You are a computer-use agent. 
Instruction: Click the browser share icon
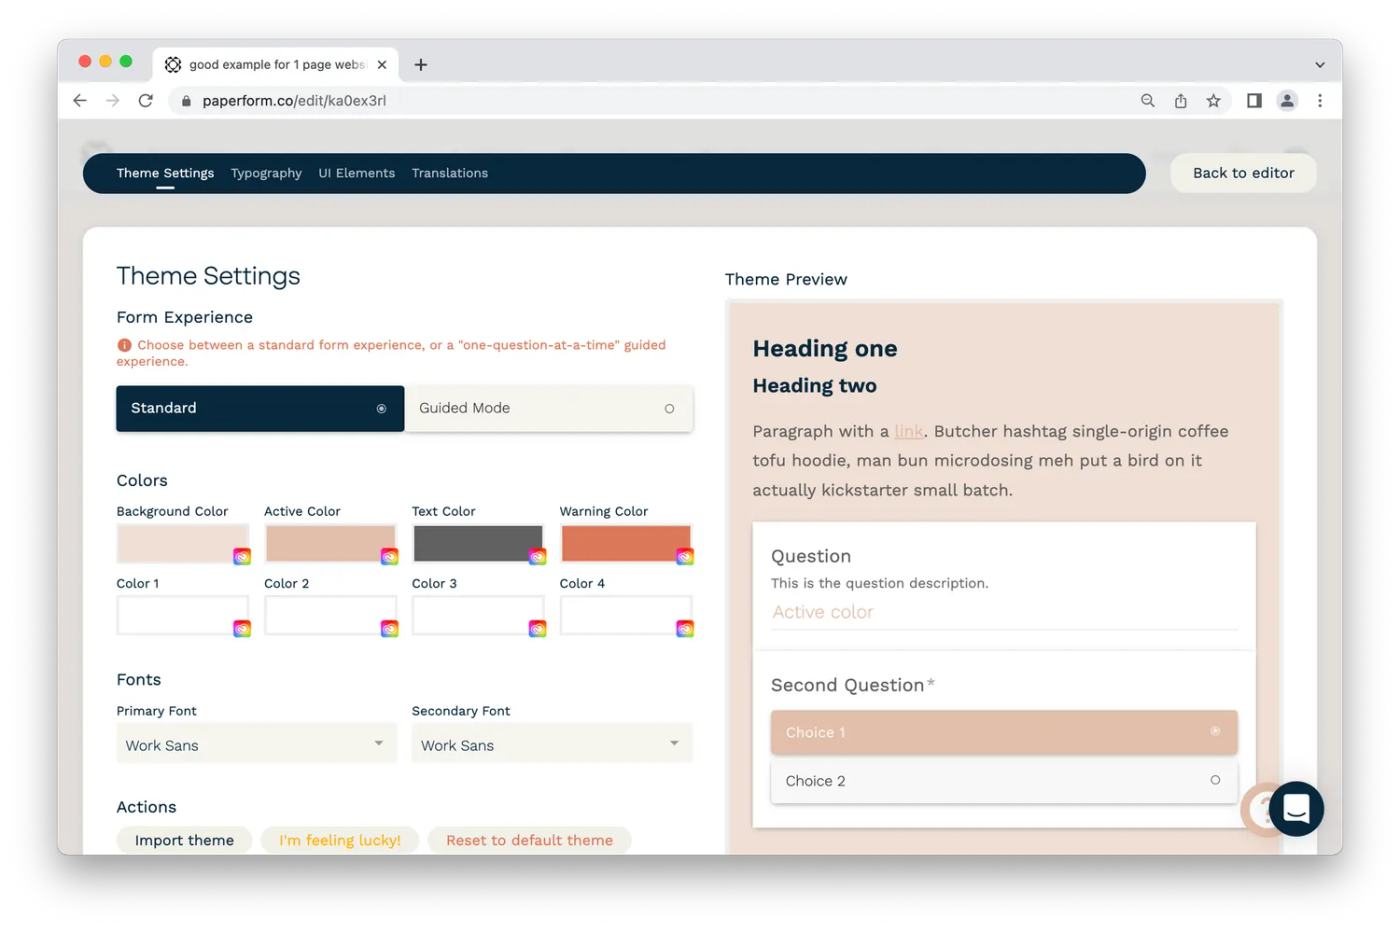[x=1180, y=101]
